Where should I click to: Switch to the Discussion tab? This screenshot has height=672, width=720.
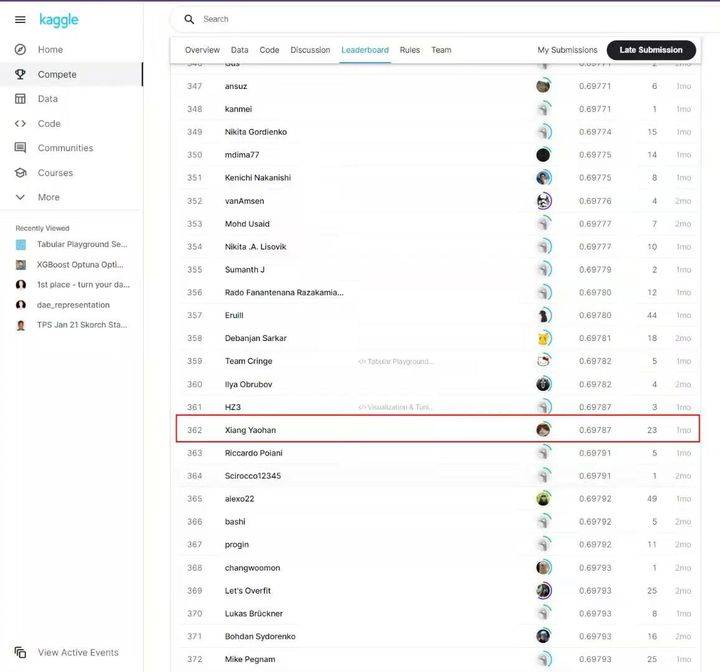tap(310, 50)
